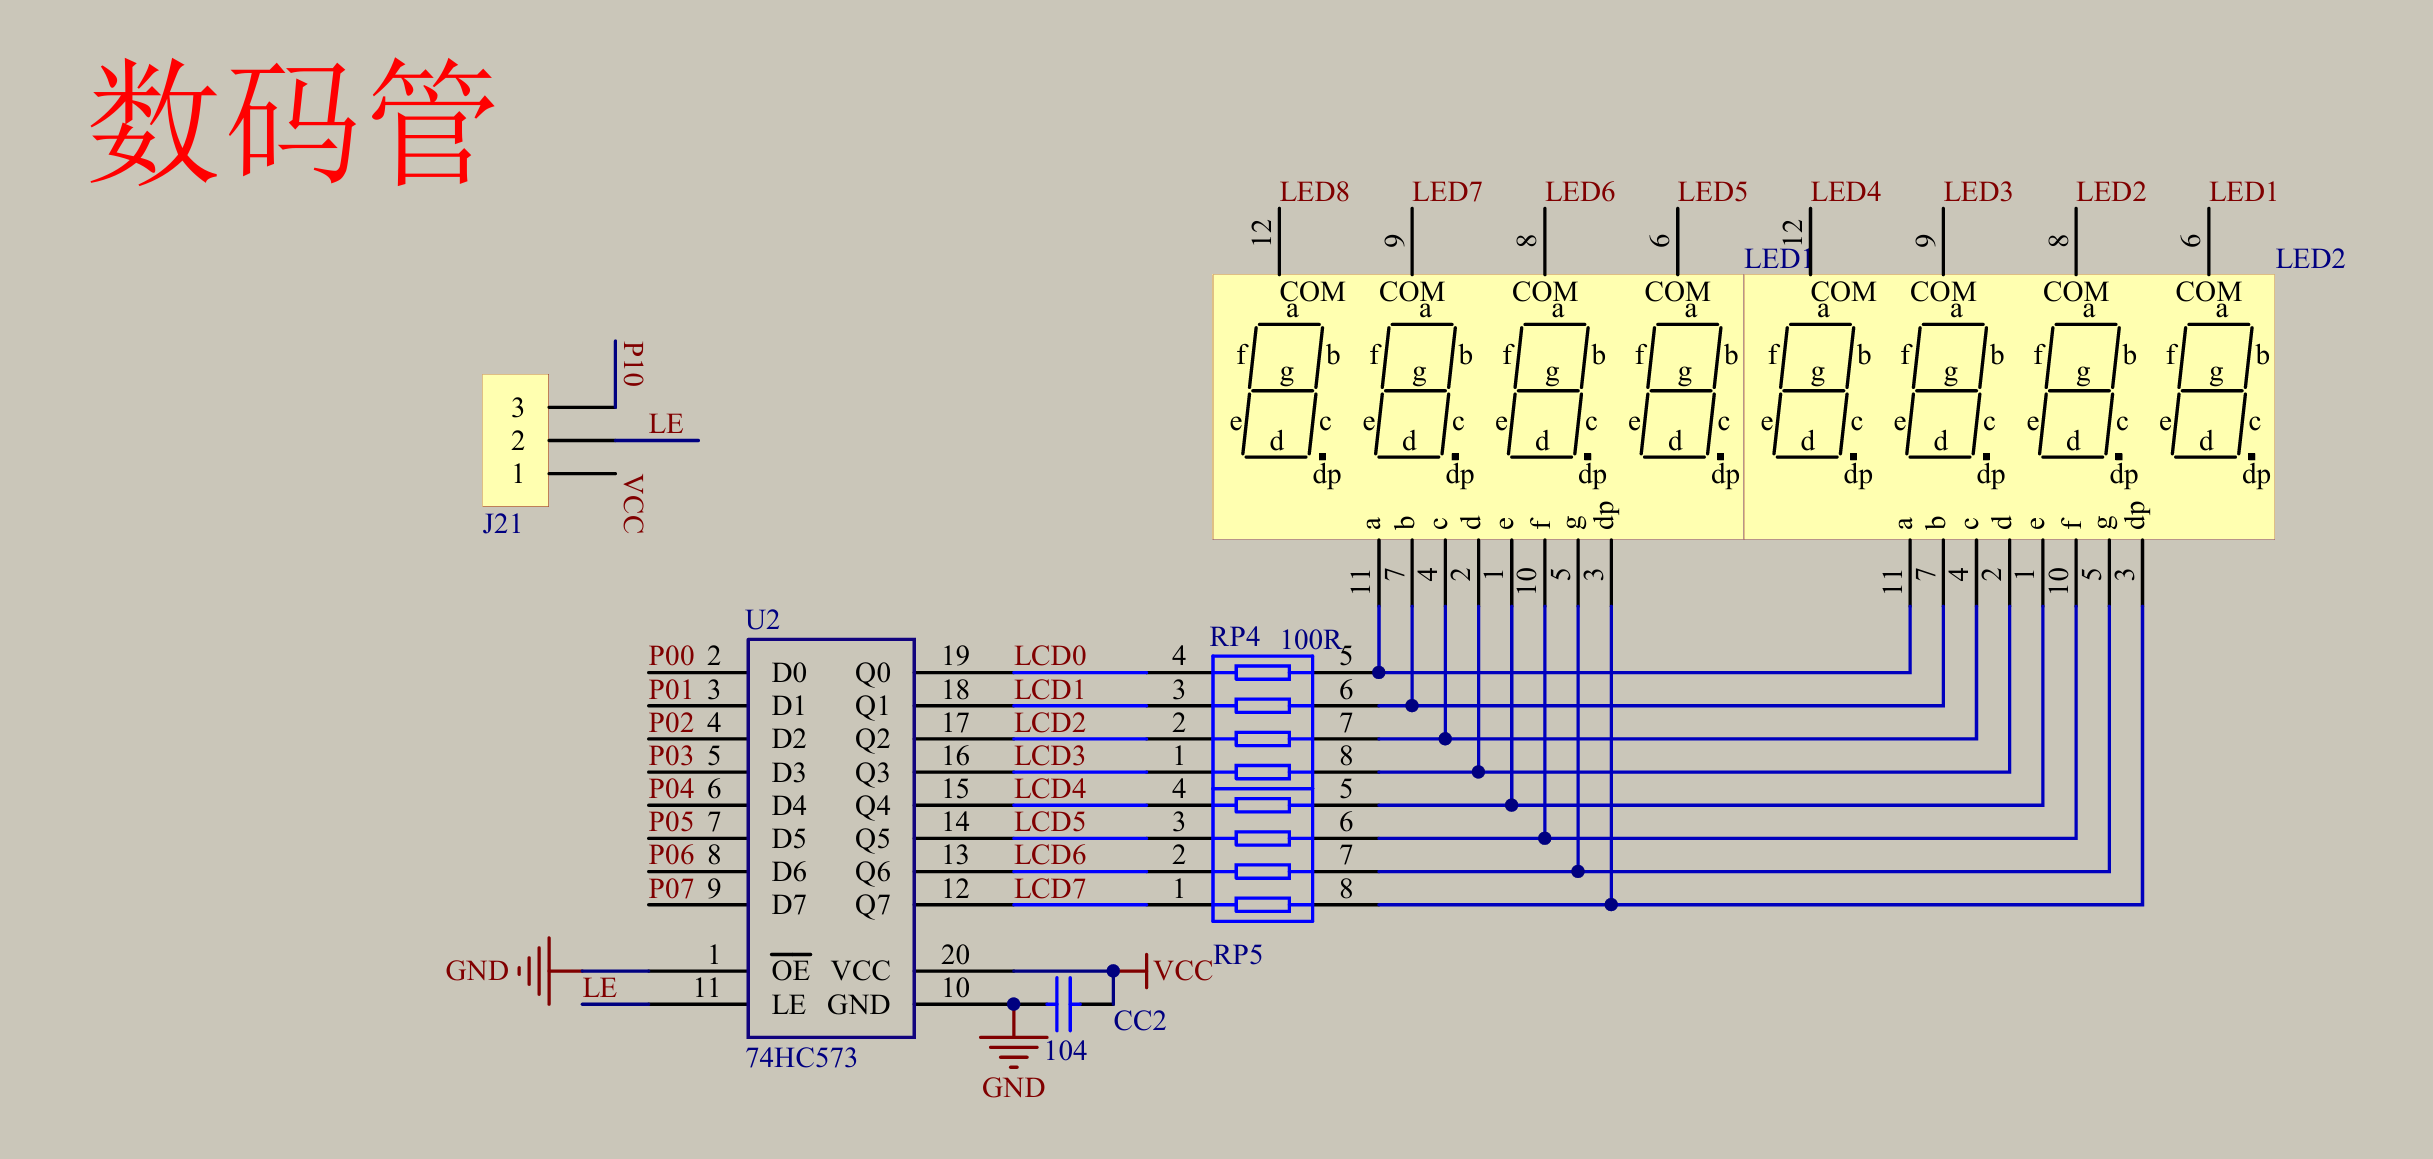Click the GND ground symbol below capacitor
2433x1159 pixels.
pos(1013,1049)
